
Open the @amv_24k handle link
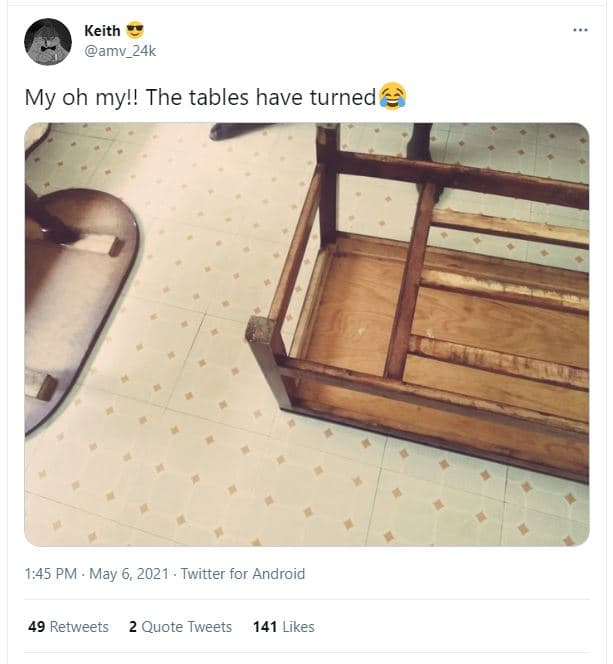click(x=120, y=51)
